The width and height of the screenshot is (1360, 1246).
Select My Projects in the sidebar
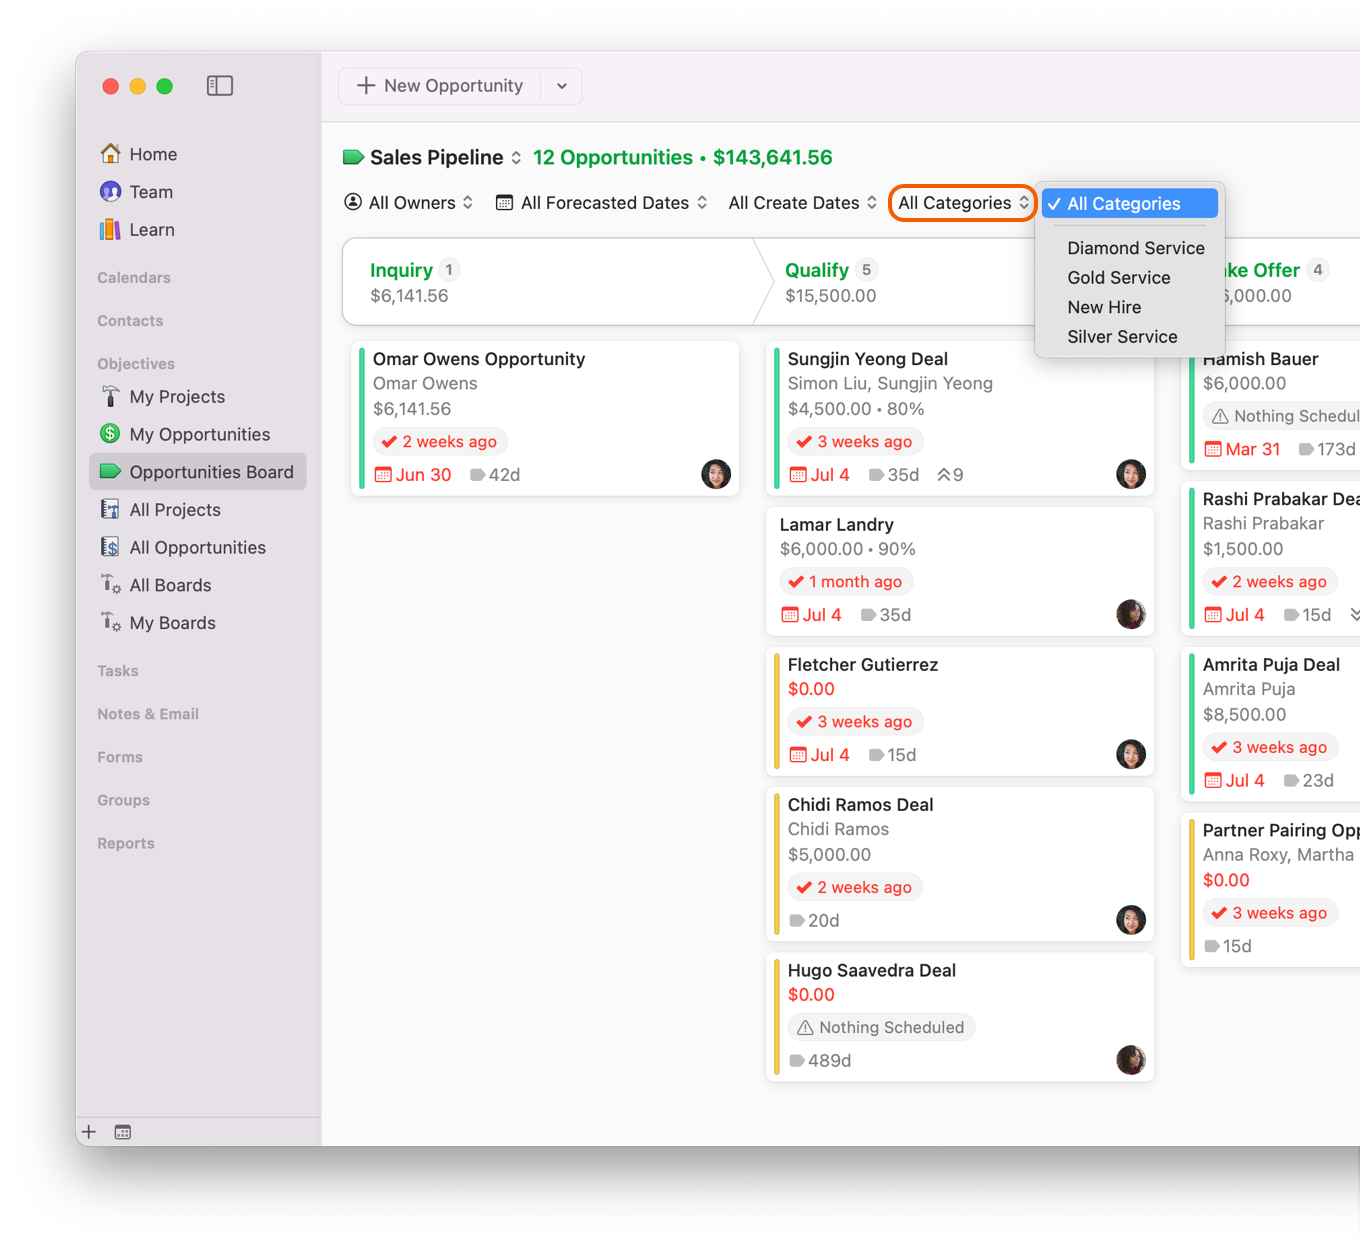click(177, 396)
